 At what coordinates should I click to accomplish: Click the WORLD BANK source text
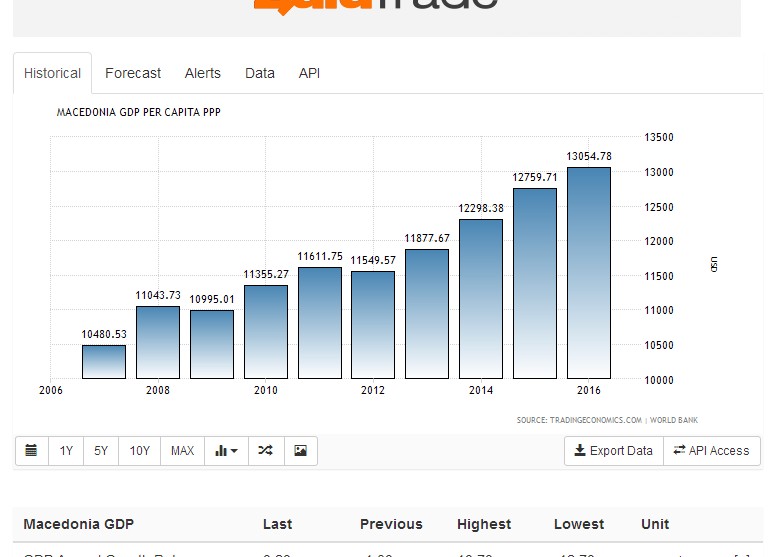coord(674,420)
